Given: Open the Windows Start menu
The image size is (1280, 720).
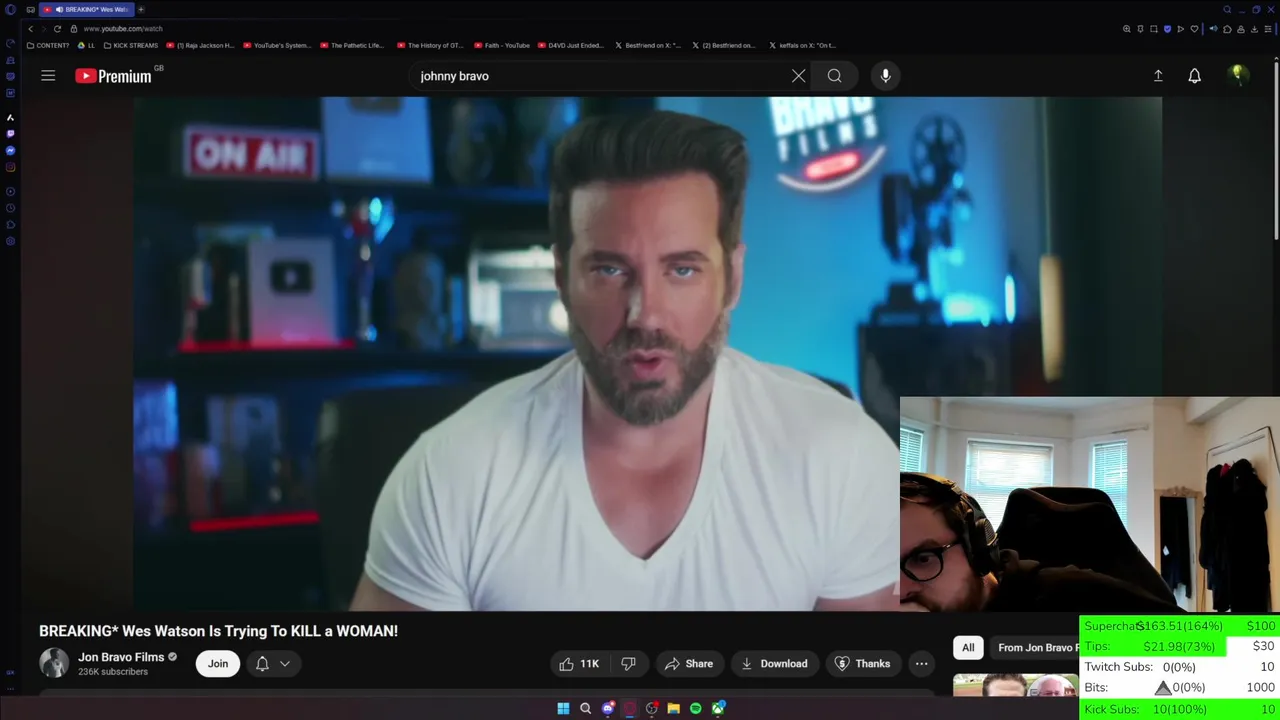Looking at the screenshot, I should coord(563,708).
